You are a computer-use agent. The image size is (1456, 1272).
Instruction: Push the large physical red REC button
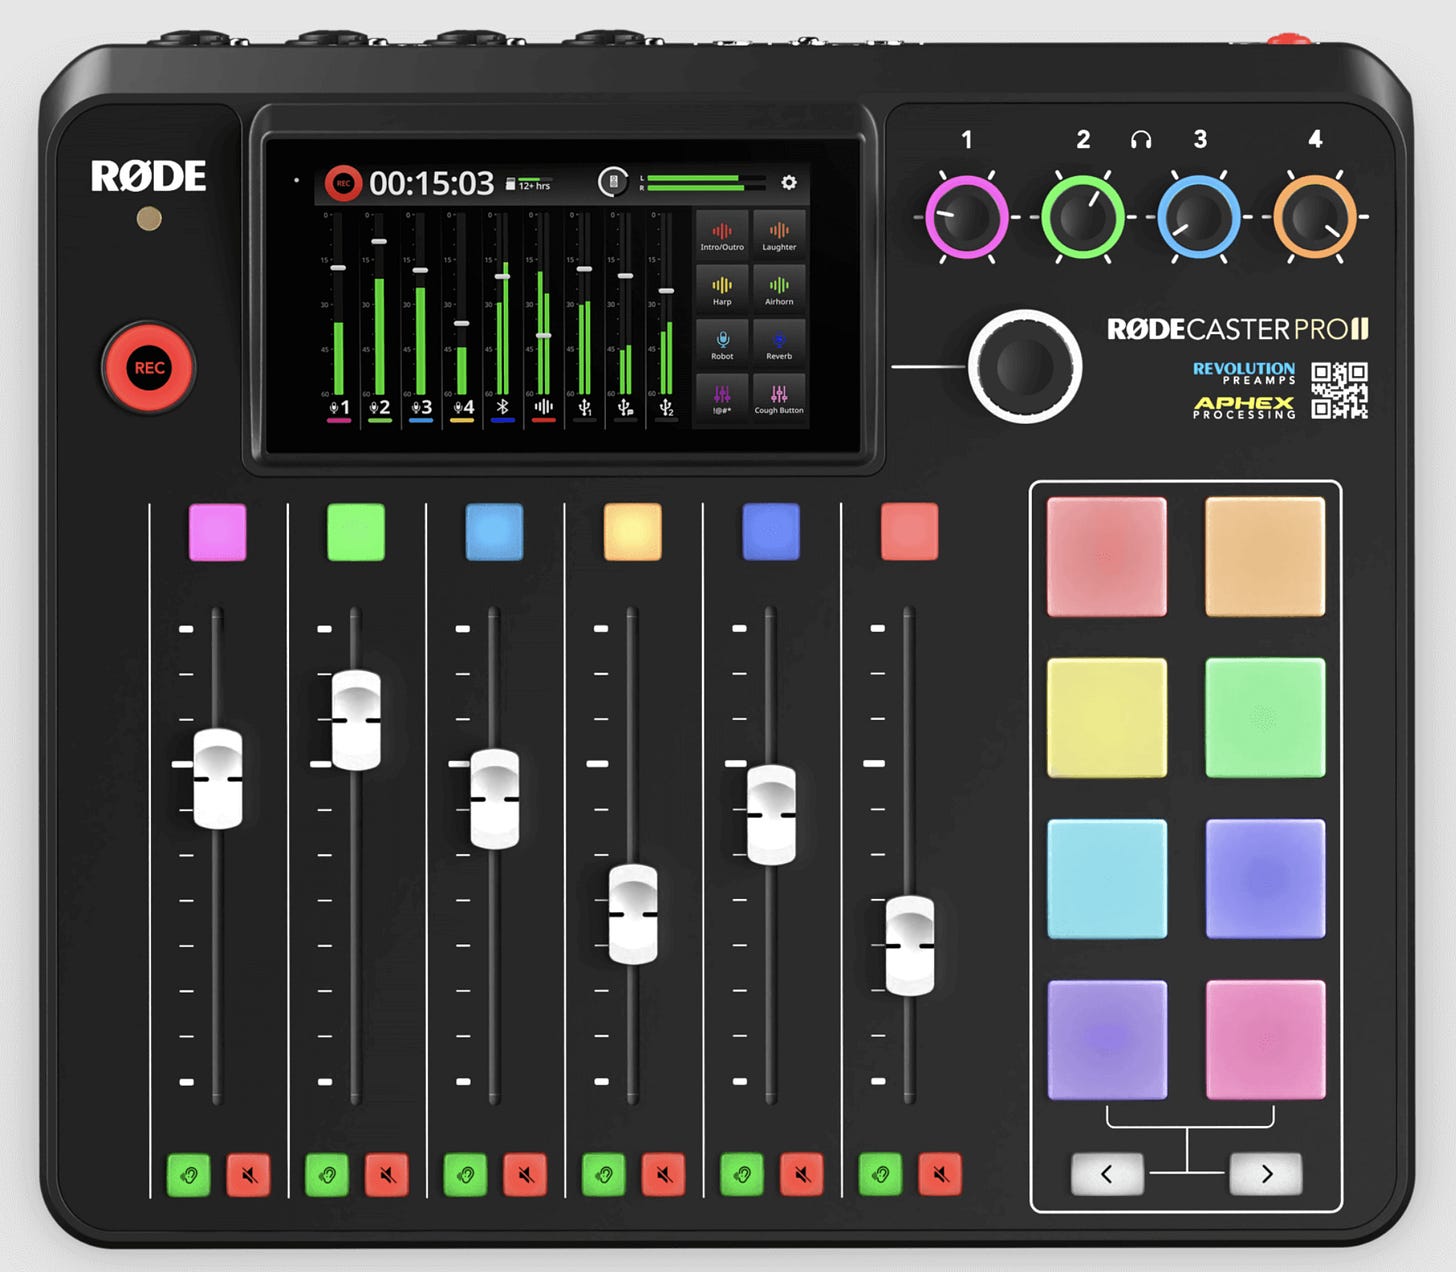(x=149, y=368)
